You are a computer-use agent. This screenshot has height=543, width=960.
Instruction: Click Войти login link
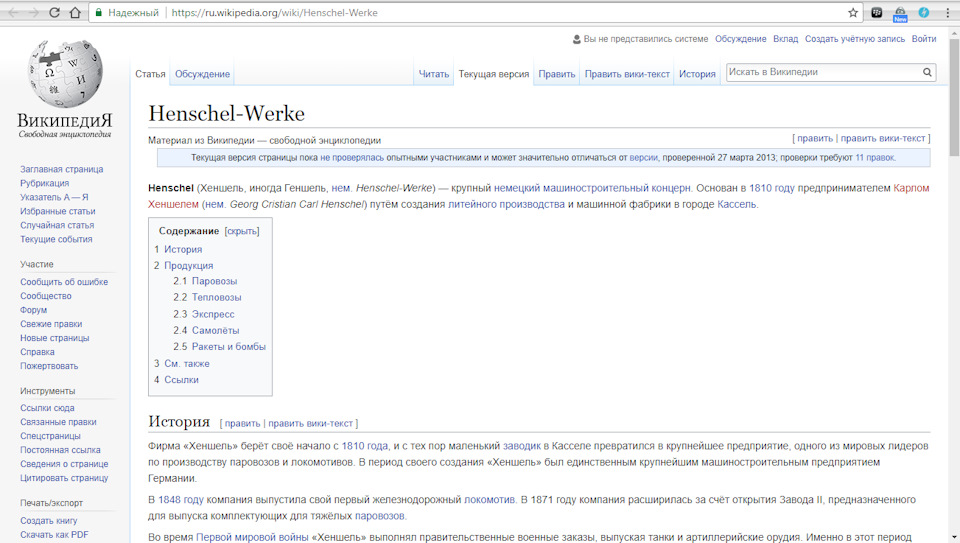pos(924,39)
